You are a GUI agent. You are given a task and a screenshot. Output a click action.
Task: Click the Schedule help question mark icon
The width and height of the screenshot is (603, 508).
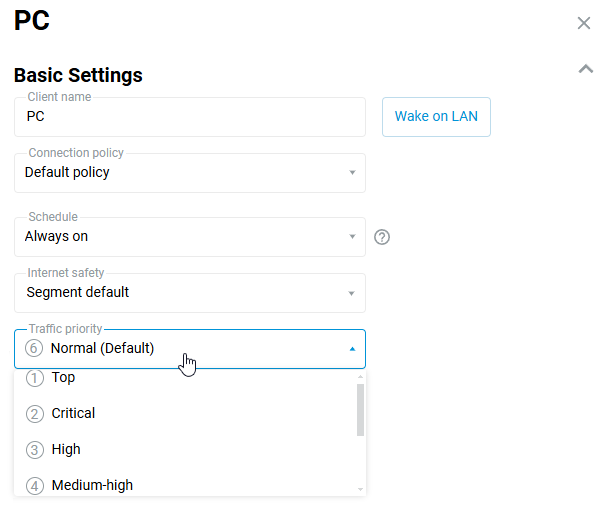pyautogui.click(x=381, y=237)
